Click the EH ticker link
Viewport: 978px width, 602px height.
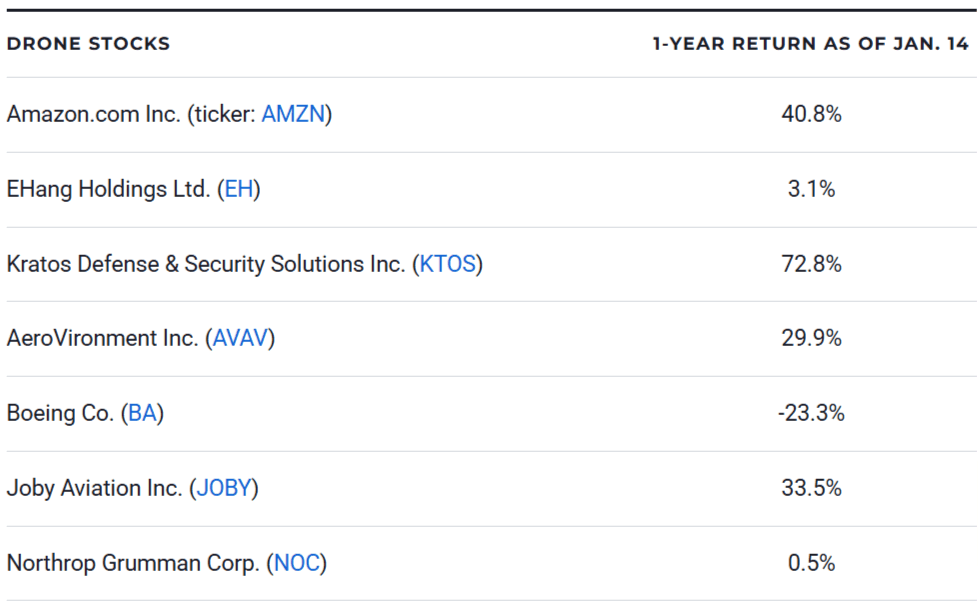(239, 189)
